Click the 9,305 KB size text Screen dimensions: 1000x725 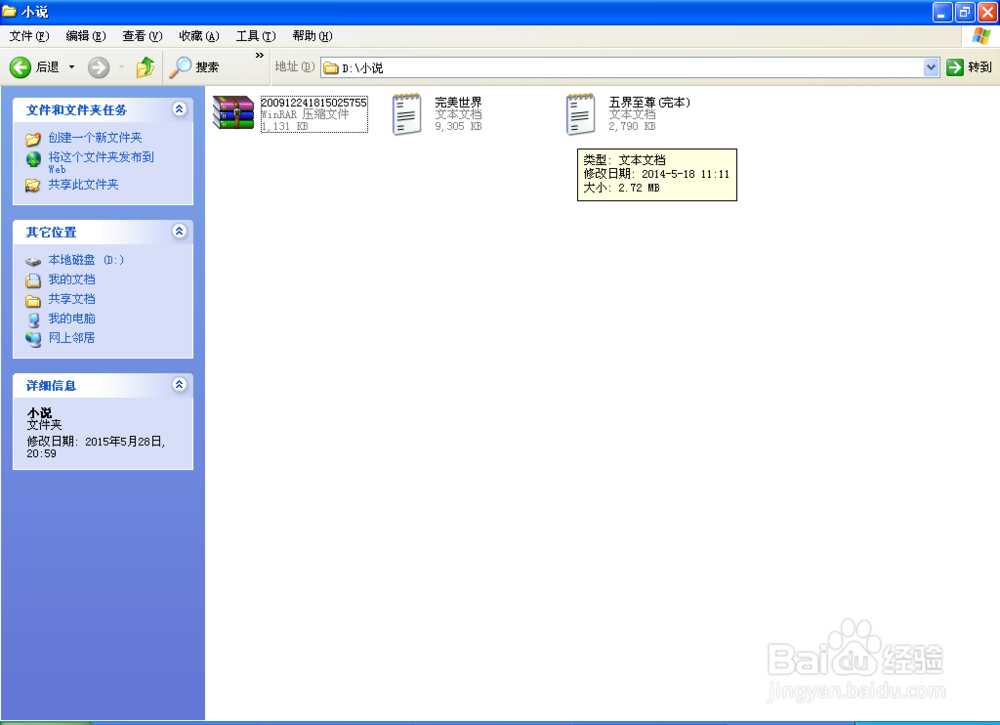[x=459, y=126]
